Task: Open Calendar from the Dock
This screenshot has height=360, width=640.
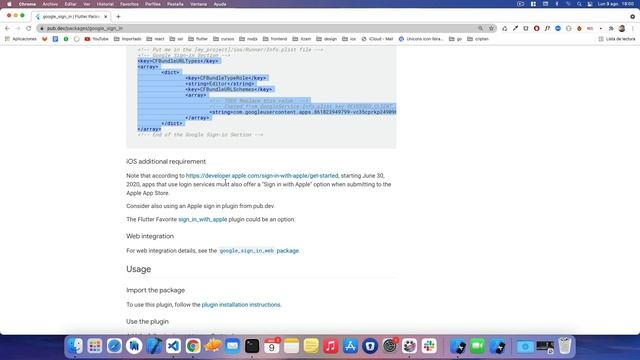Action: (x=271, y=346)
